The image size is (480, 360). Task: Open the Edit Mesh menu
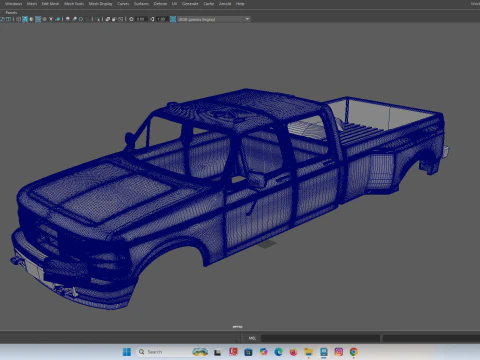50,4
